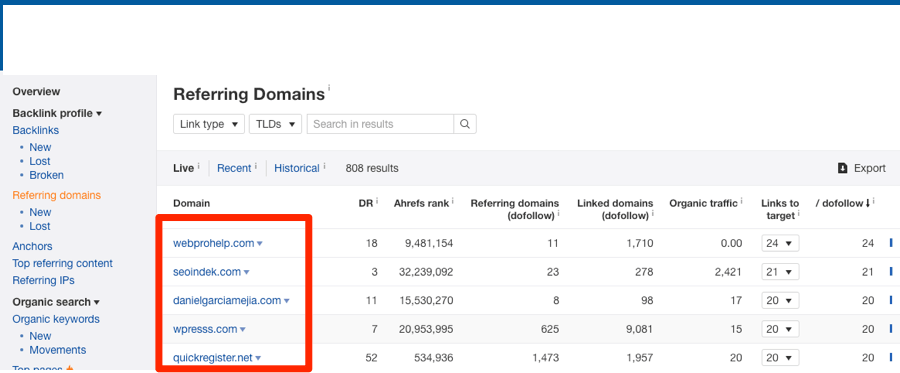Expand seoindek.com domain caret
Image resolution: width=900 pixels, height=373 pixels.
(x=246, y=273)
